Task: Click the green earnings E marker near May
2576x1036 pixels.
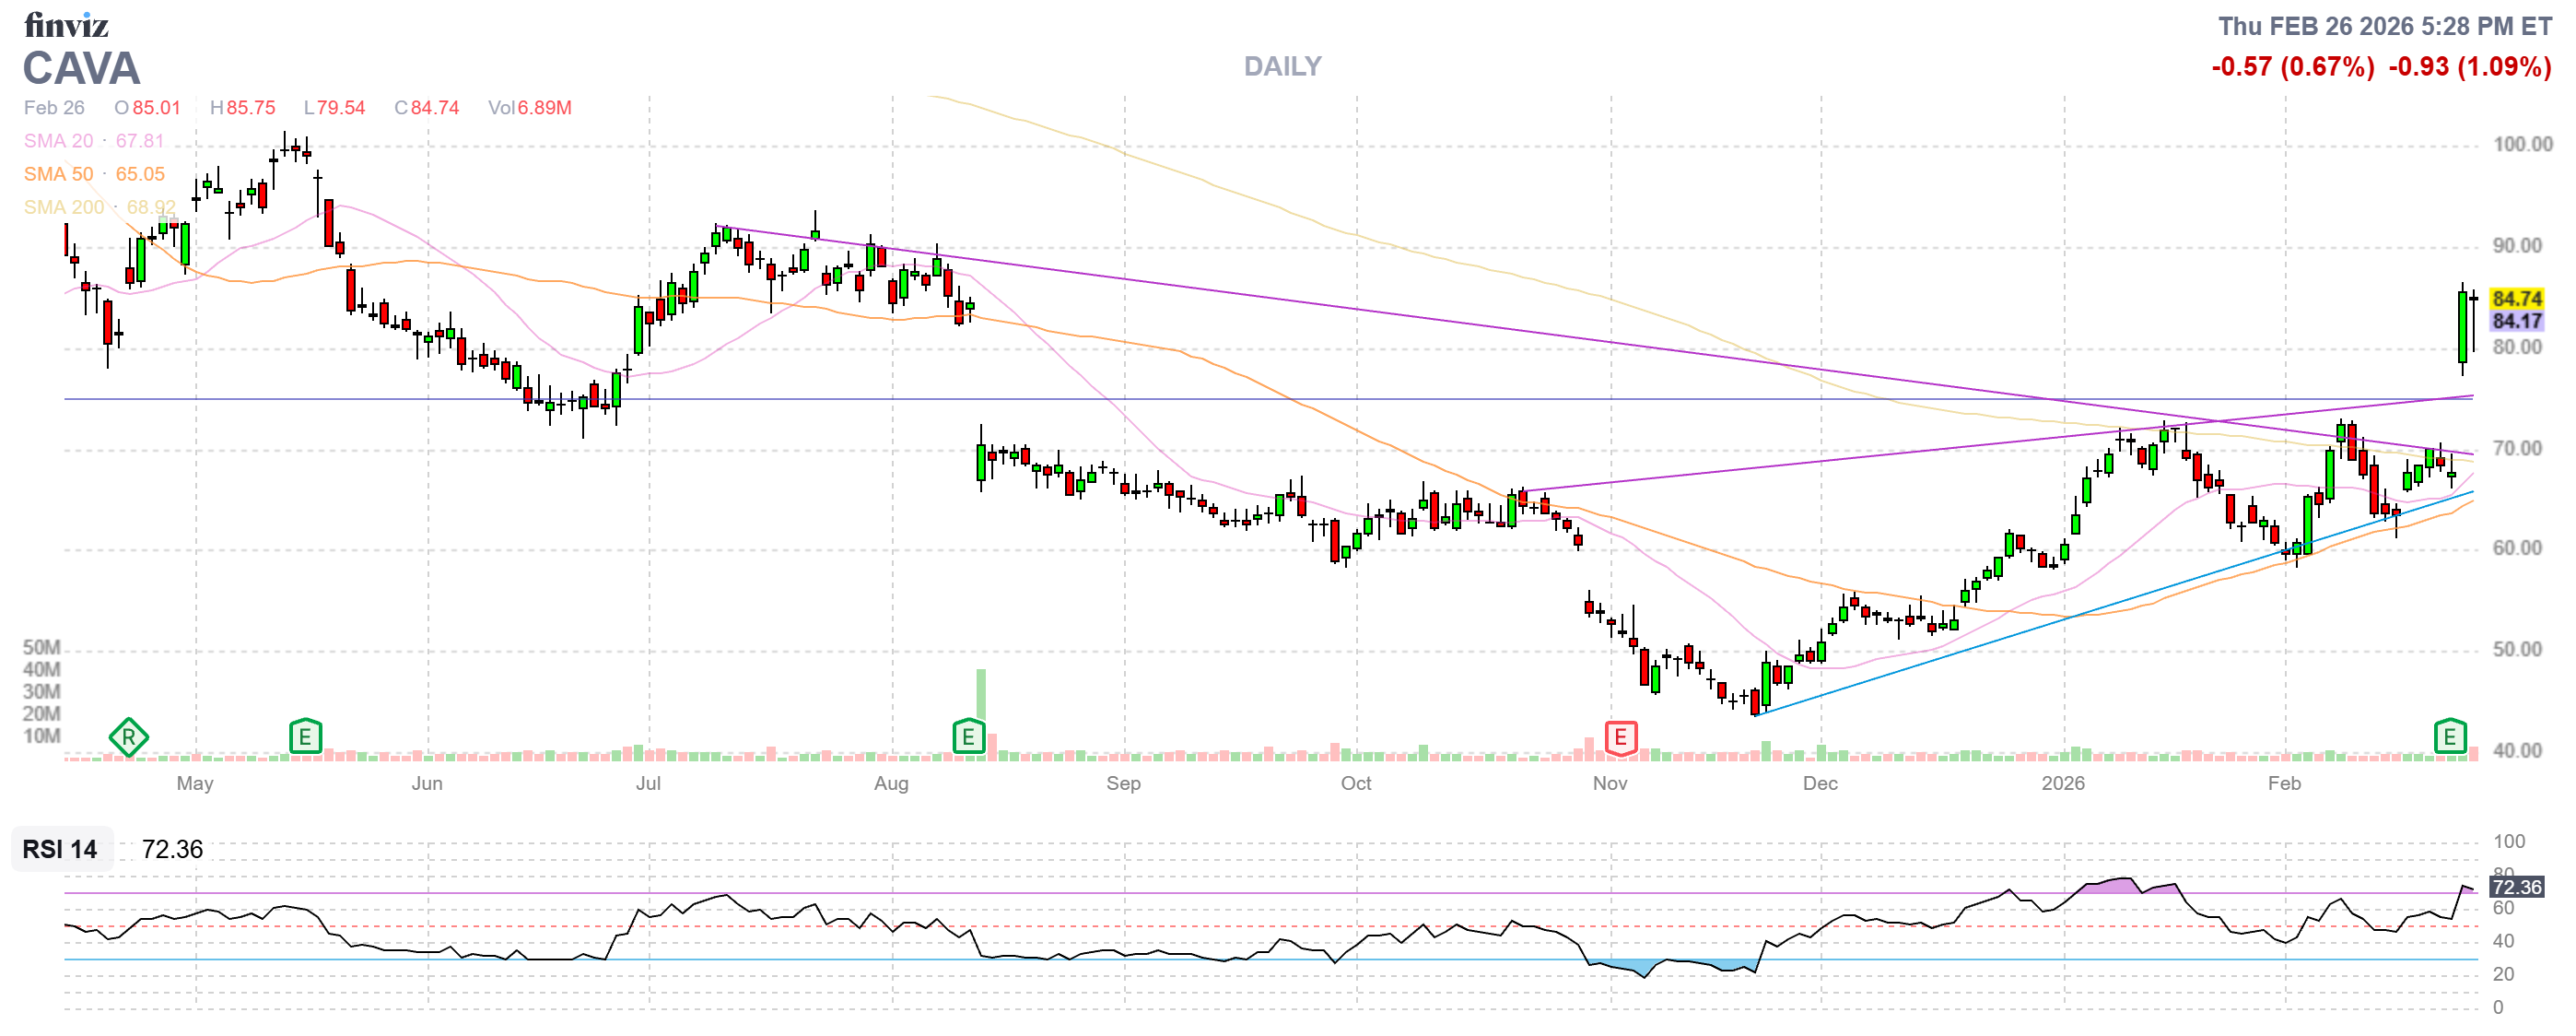Action: [305, 737]
